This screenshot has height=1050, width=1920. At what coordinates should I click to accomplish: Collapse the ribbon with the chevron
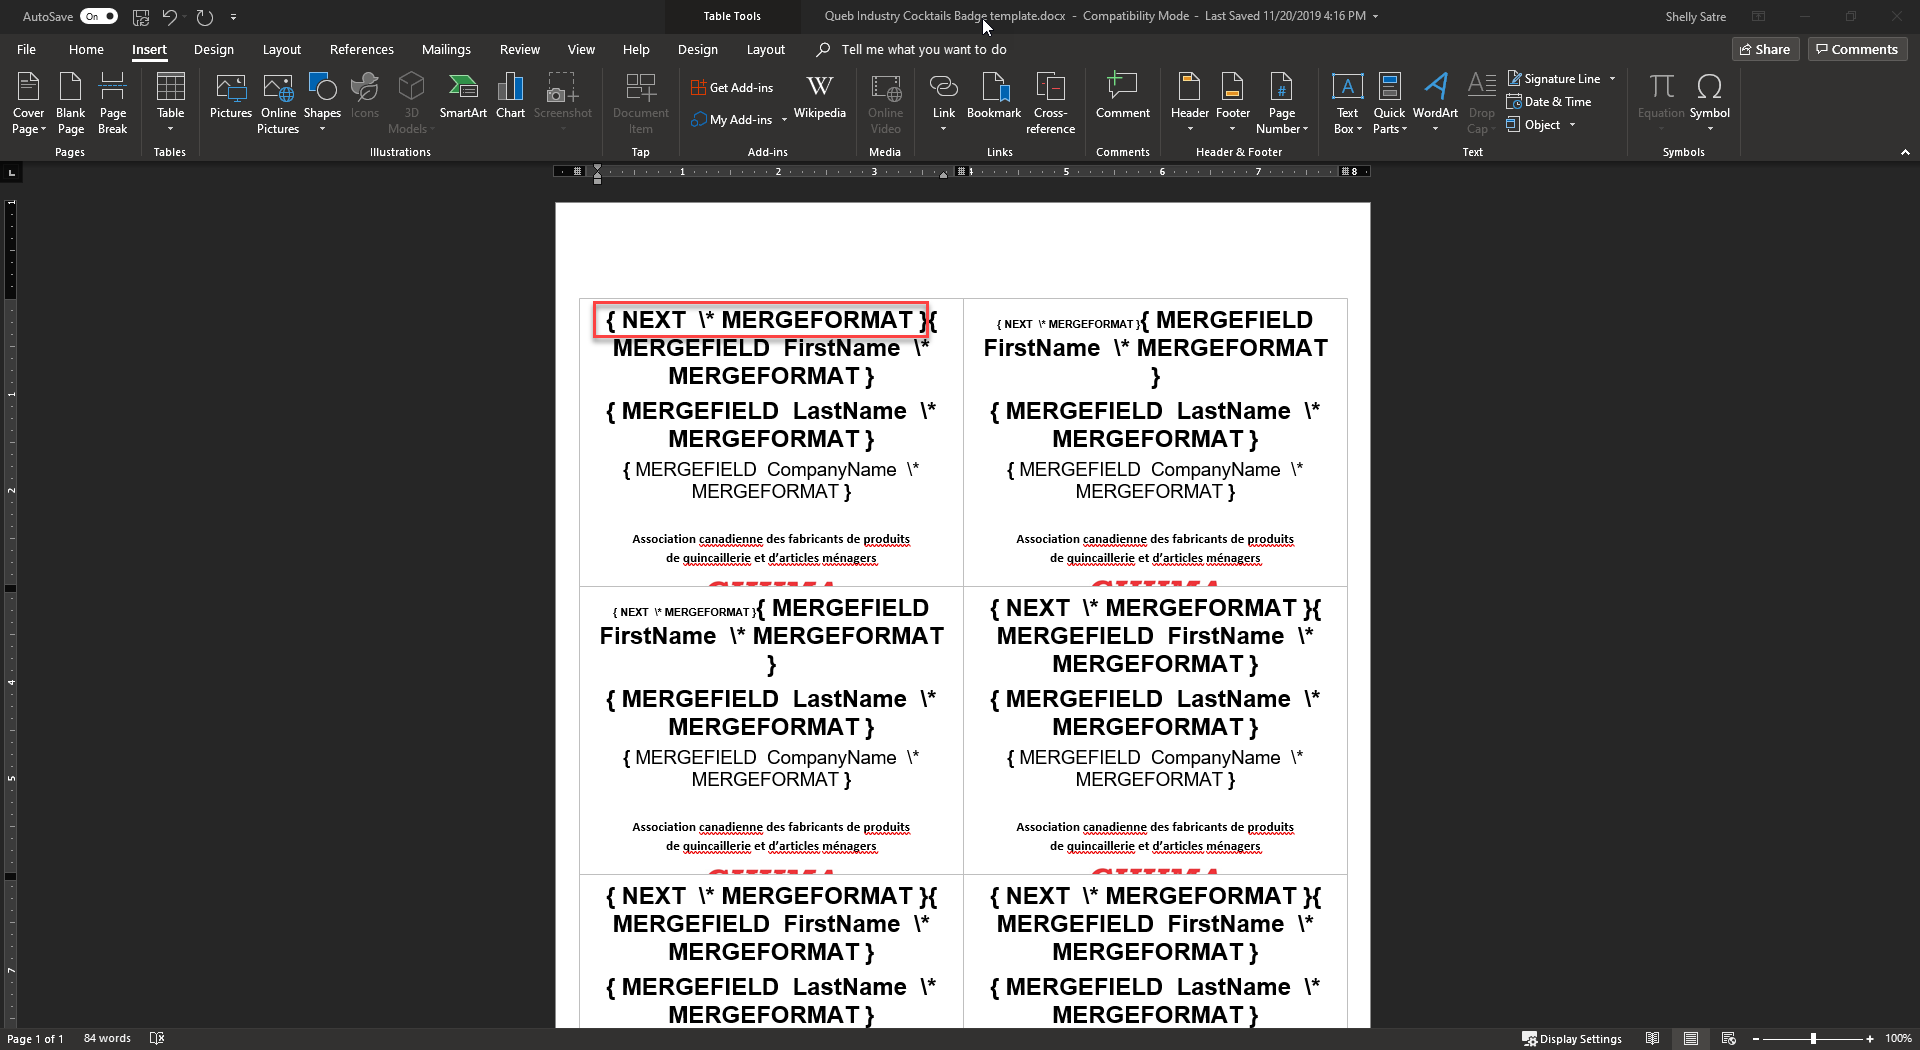tap(1905, 152)
